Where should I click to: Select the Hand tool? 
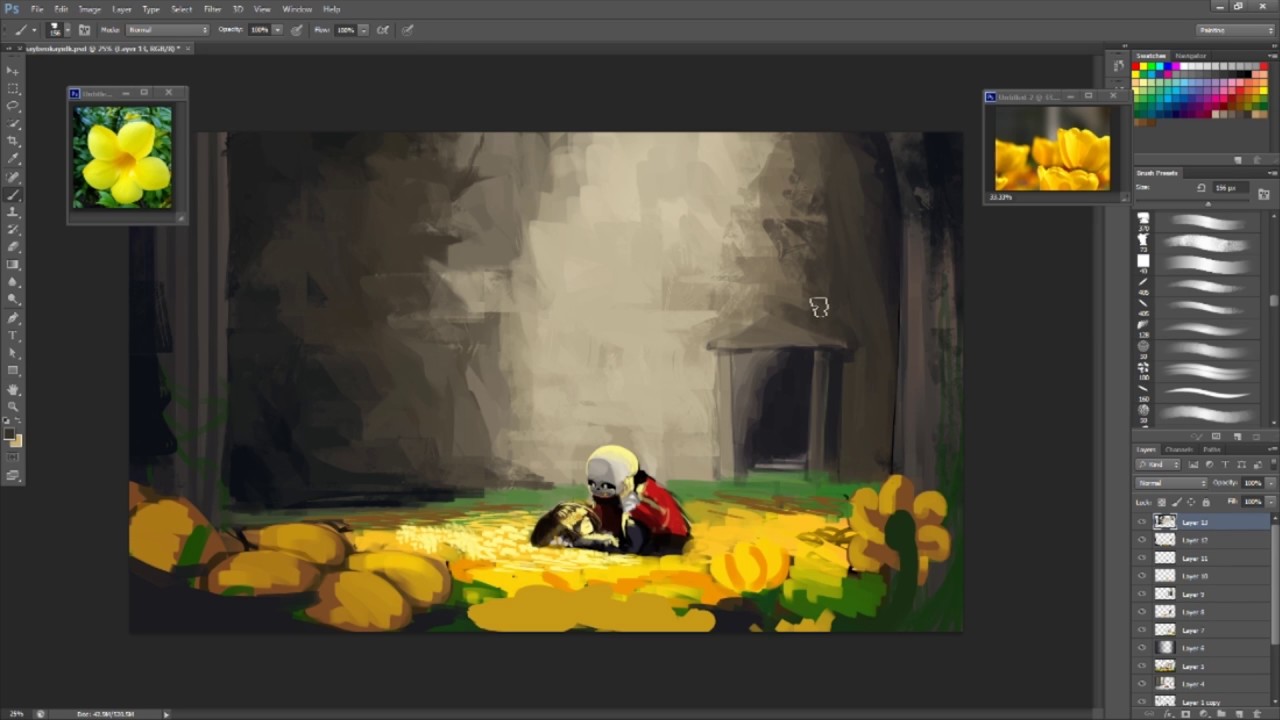click(13, 389)
